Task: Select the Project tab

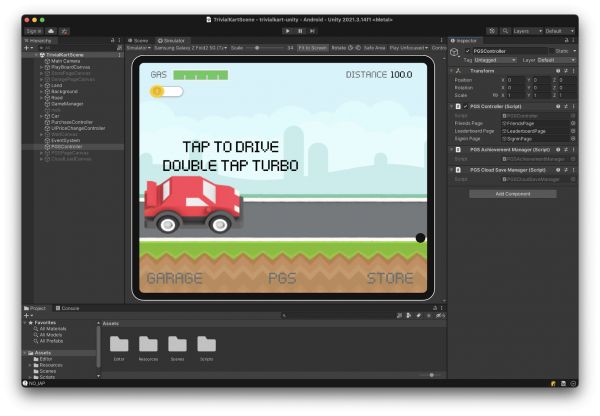Action: coord(35,308)
